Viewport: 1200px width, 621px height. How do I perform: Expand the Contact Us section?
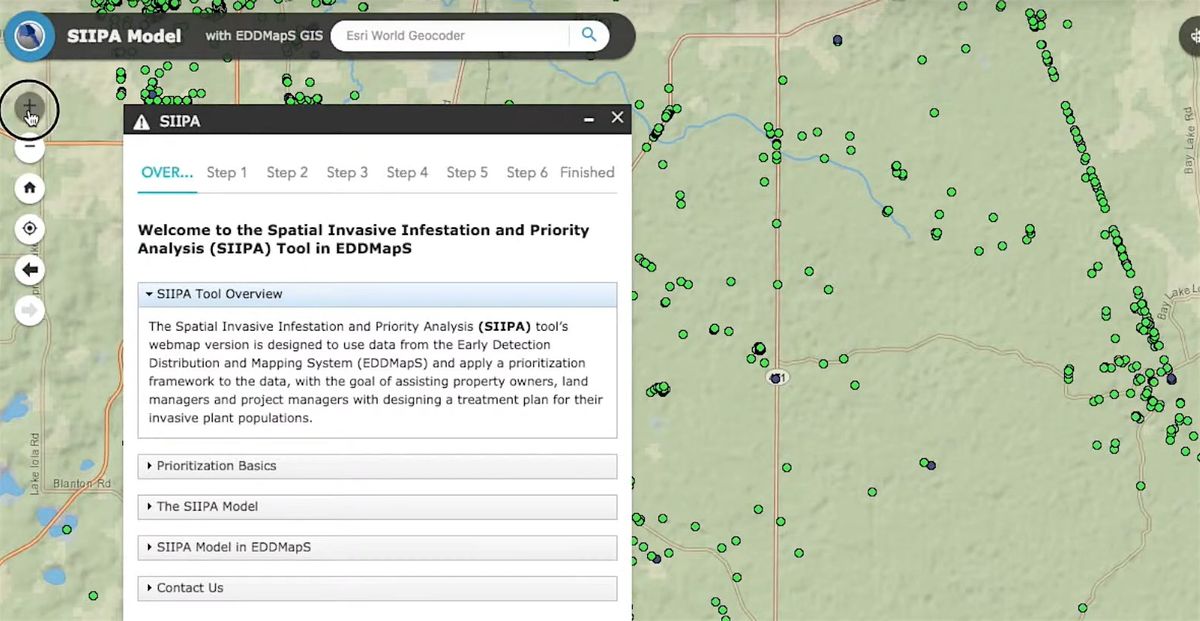click(x=377, y=588)
